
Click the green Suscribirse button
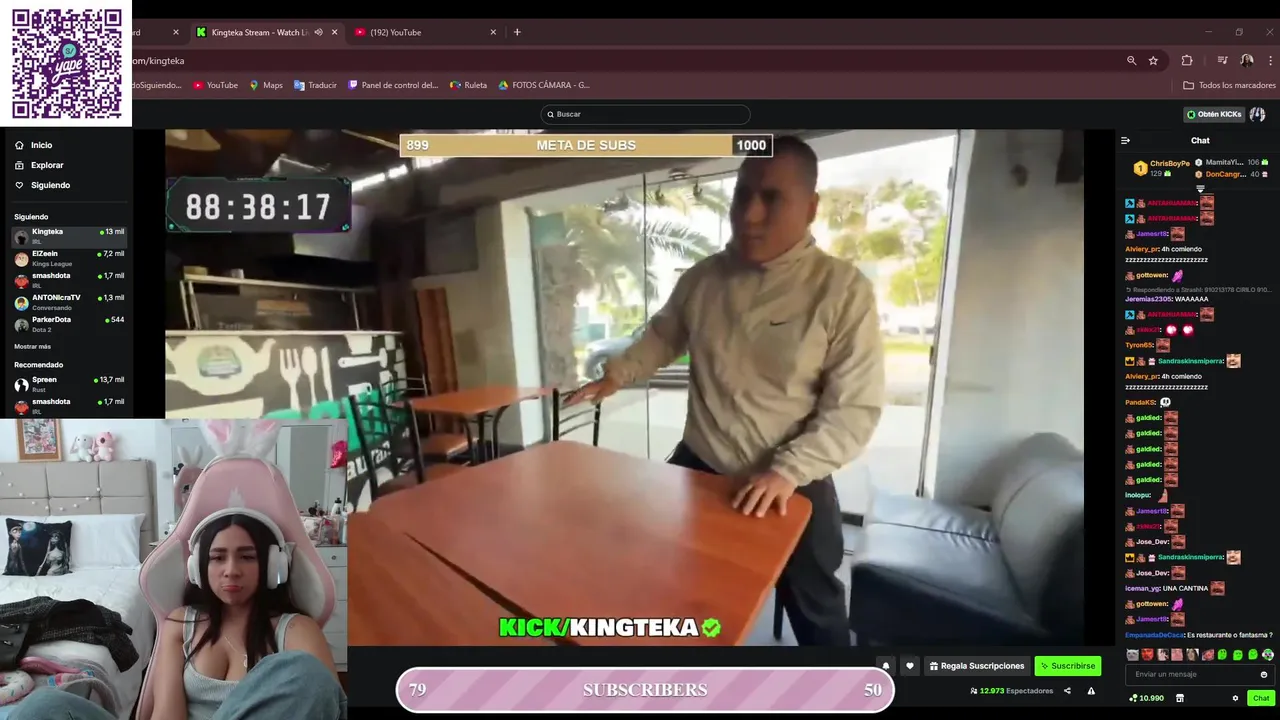click(x=1067, y=666)
